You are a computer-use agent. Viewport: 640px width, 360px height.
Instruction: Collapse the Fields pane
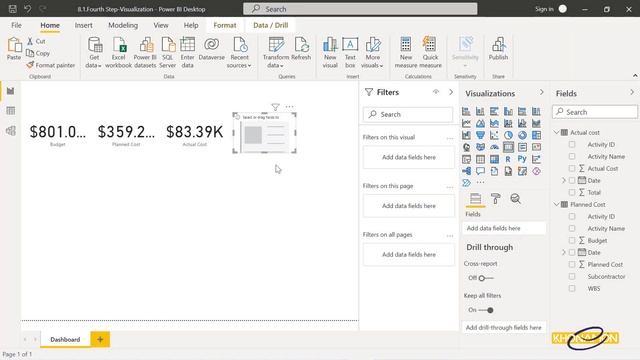click(632, 92)
